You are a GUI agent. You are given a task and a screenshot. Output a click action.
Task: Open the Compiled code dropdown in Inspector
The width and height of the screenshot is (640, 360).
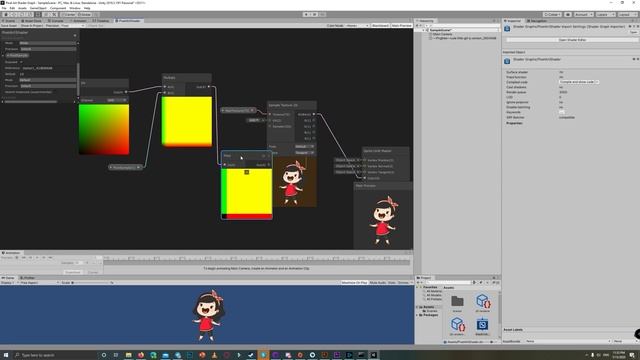(x=579, y=82)
